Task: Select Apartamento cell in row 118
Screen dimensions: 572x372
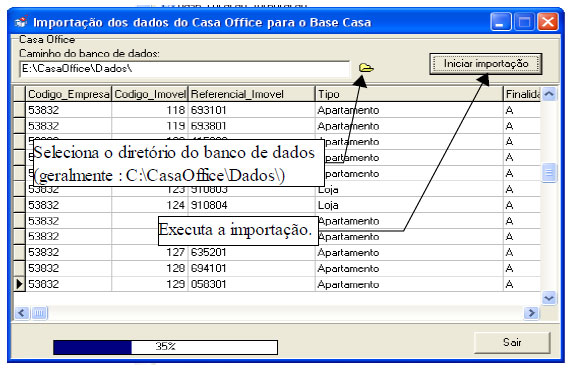Action: (x=409, y=110)
